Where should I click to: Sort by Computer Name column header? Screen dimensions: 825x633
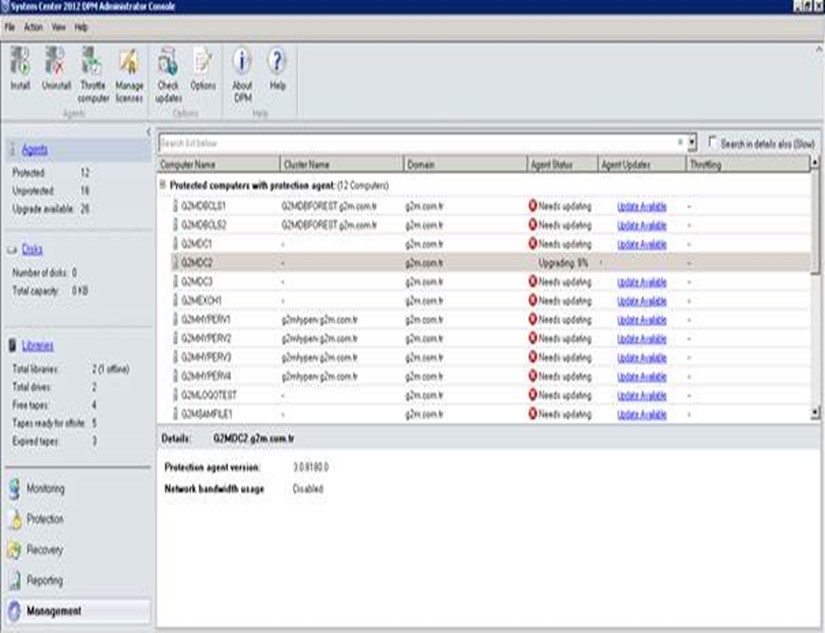pyautogui.click(x=218, y=164)
